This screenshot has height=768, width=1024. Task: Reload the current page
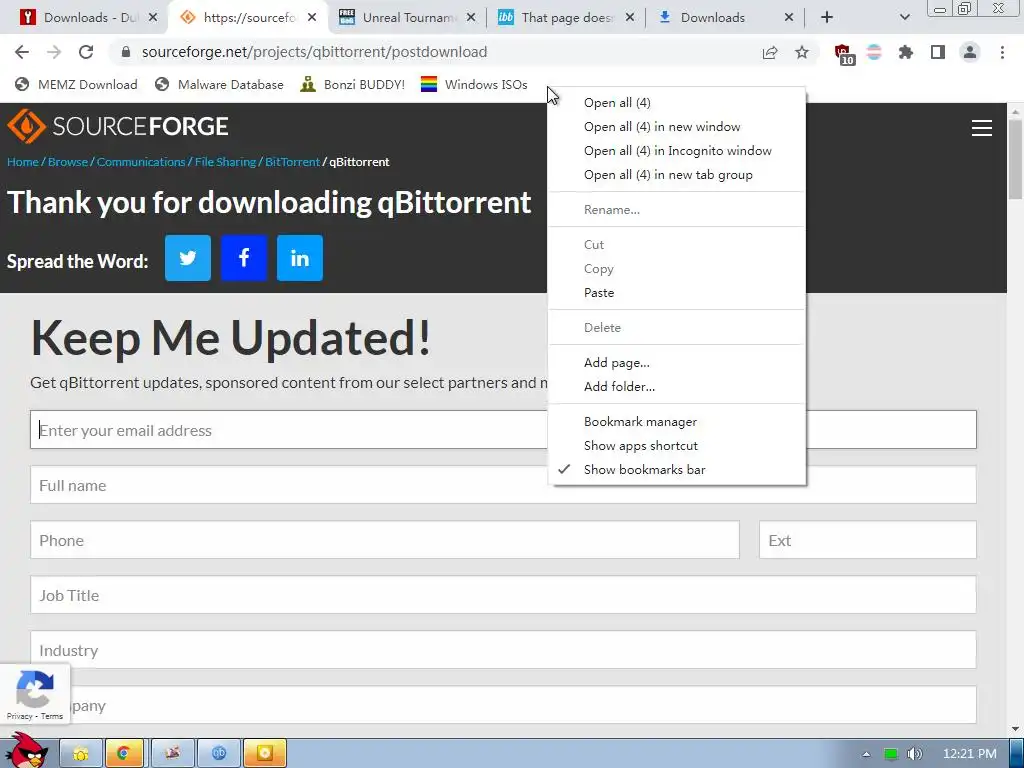click(x=86, y=52)
